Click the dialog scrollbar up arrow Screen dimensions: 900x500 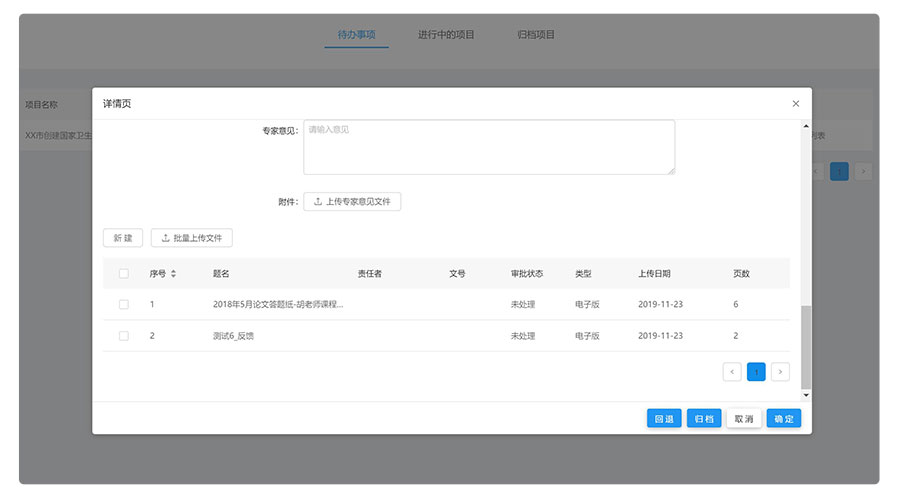pyautogui.click(x=806, y=126)
